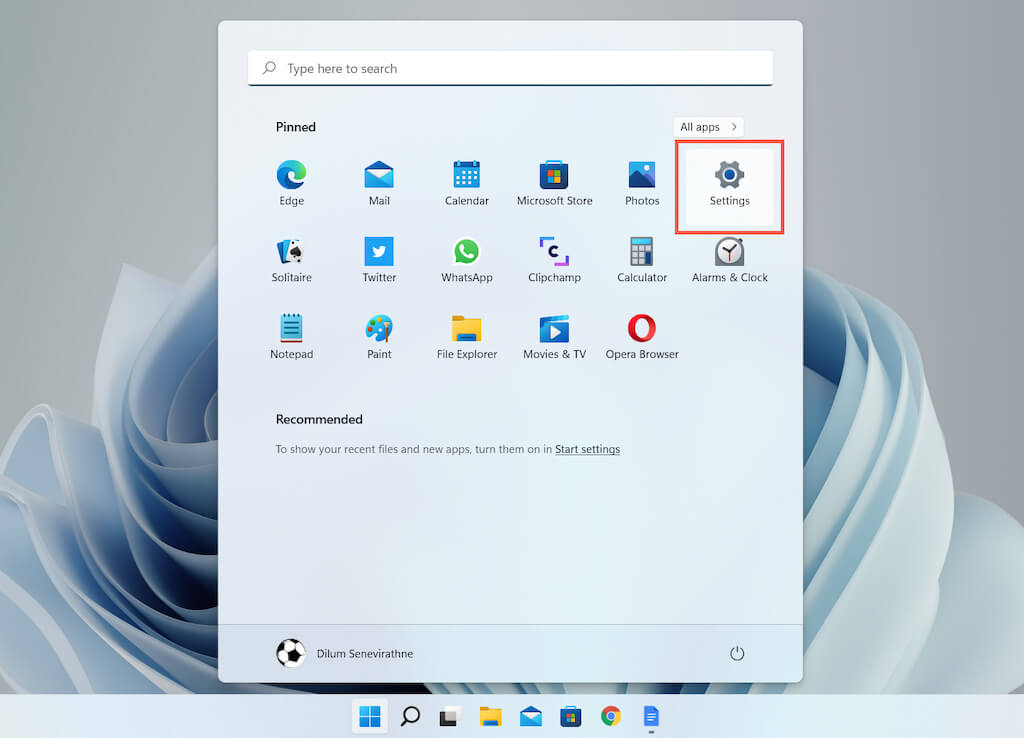Open Dilum Senevirathne user account menu
This screenshot has height=738, width=1024.
pyautogui.click(x=345, y=653)
